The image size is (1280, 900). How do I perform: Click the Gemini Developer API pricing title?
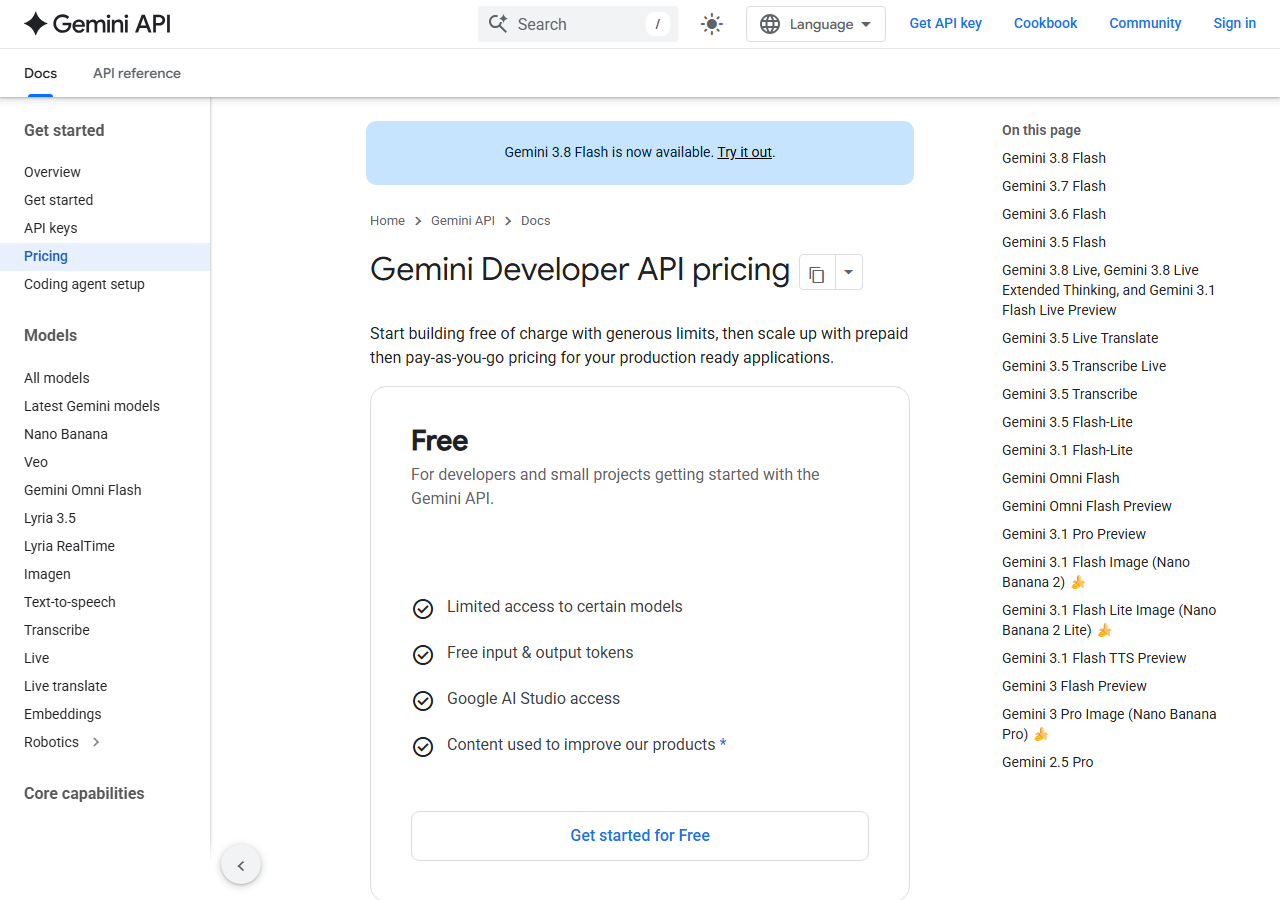[x=580, y=270]
